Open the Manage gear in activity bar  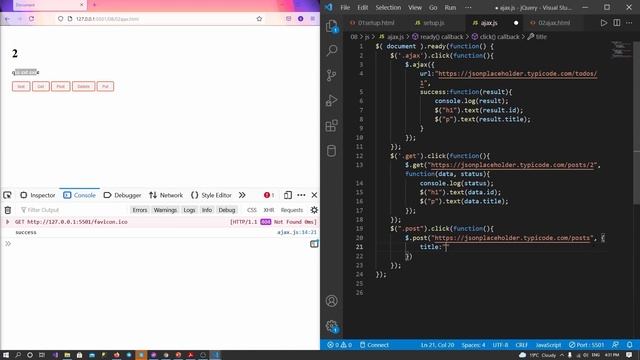tap(331, 326)
